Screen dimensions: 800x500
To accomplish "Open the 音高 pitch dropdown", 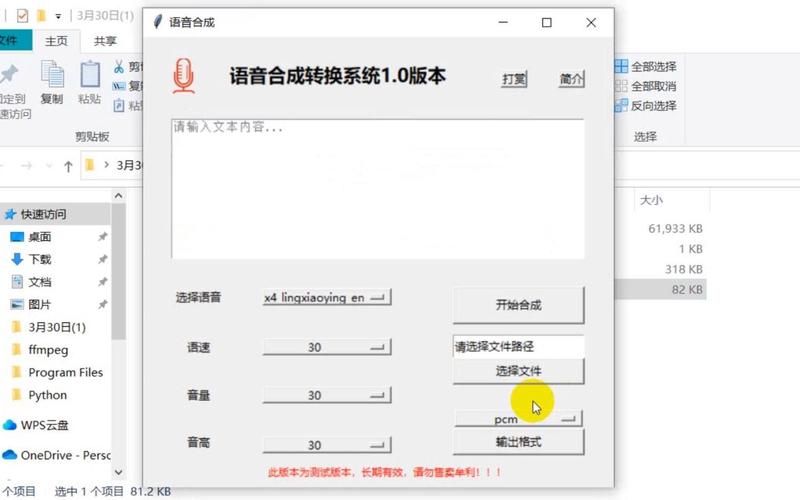I will [327, 445].
